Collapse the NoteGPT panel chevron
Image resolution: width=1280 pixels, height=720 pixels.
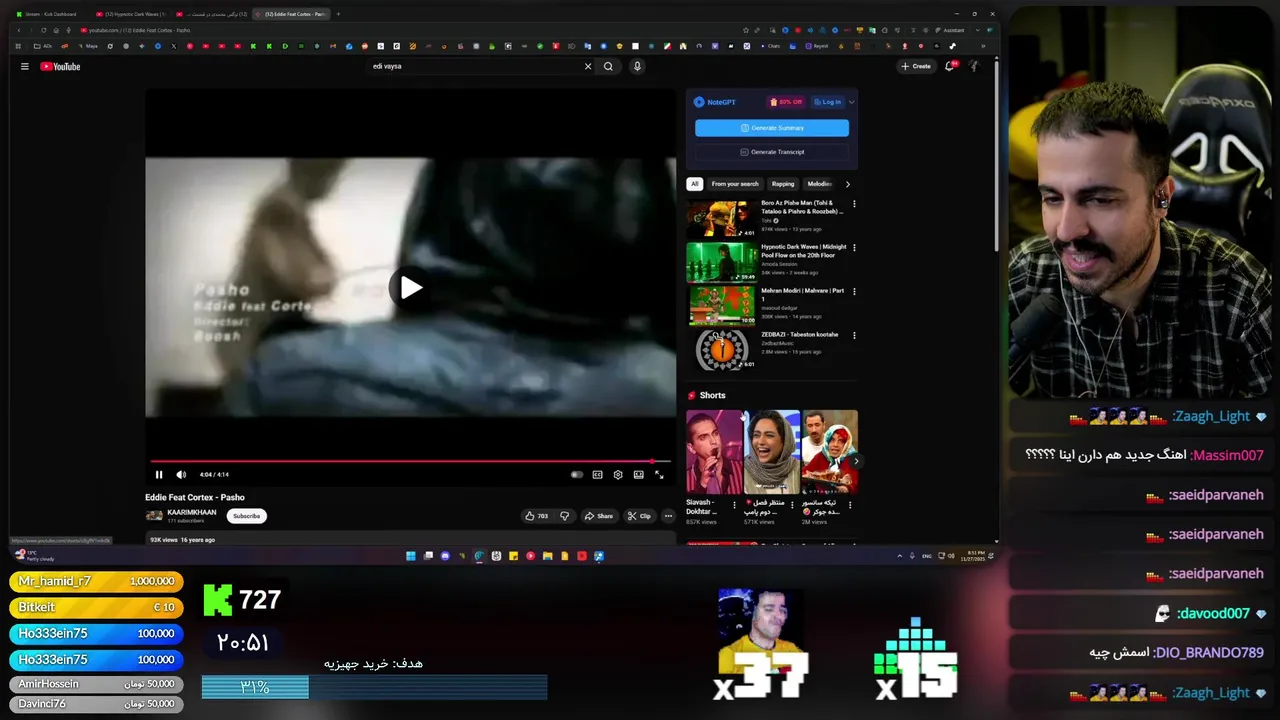pyautogui.click(x=851, y=102)
